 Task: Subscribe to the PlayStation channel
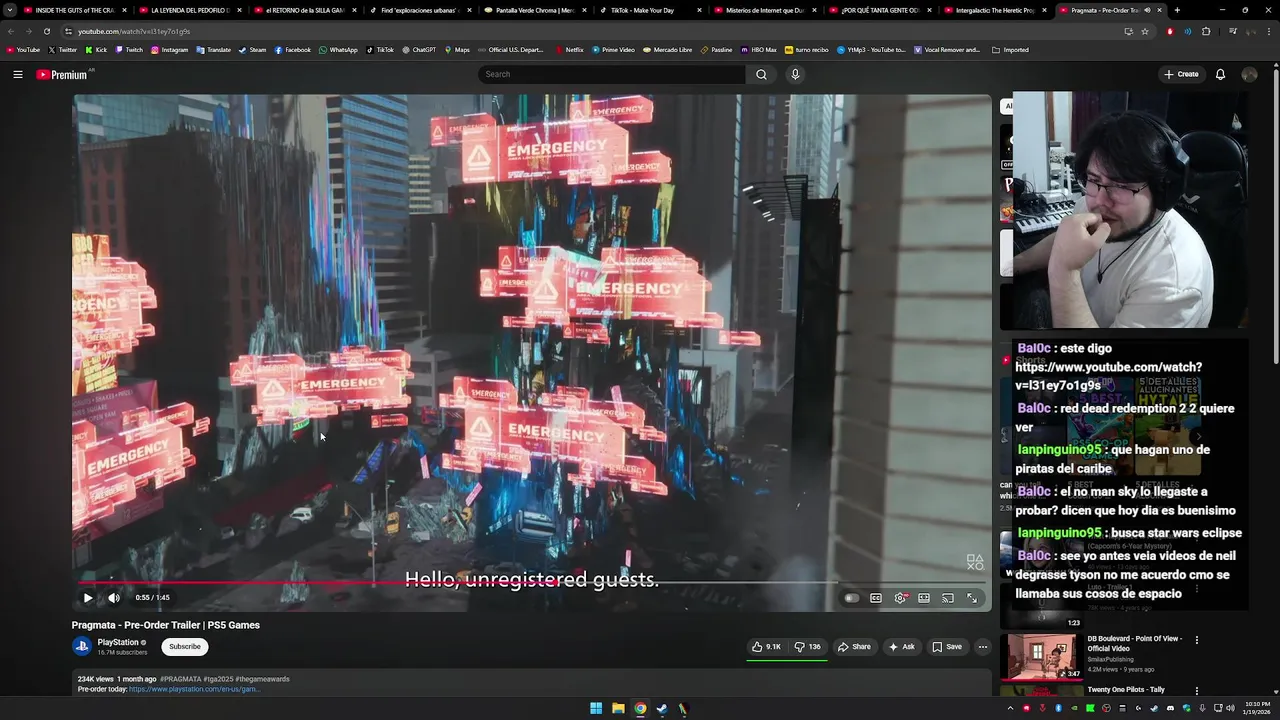pos(185,647)
